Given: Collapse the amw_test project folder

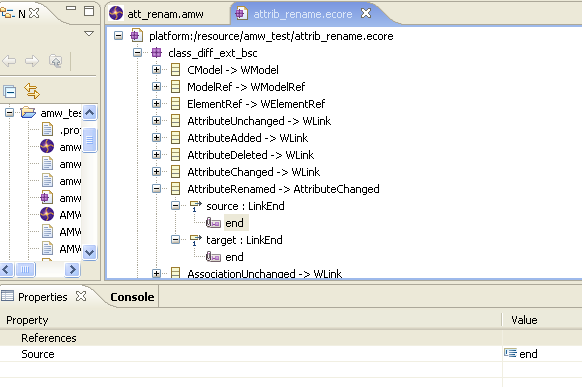Looking at the screenshot, I should click(x=10, y=112).
